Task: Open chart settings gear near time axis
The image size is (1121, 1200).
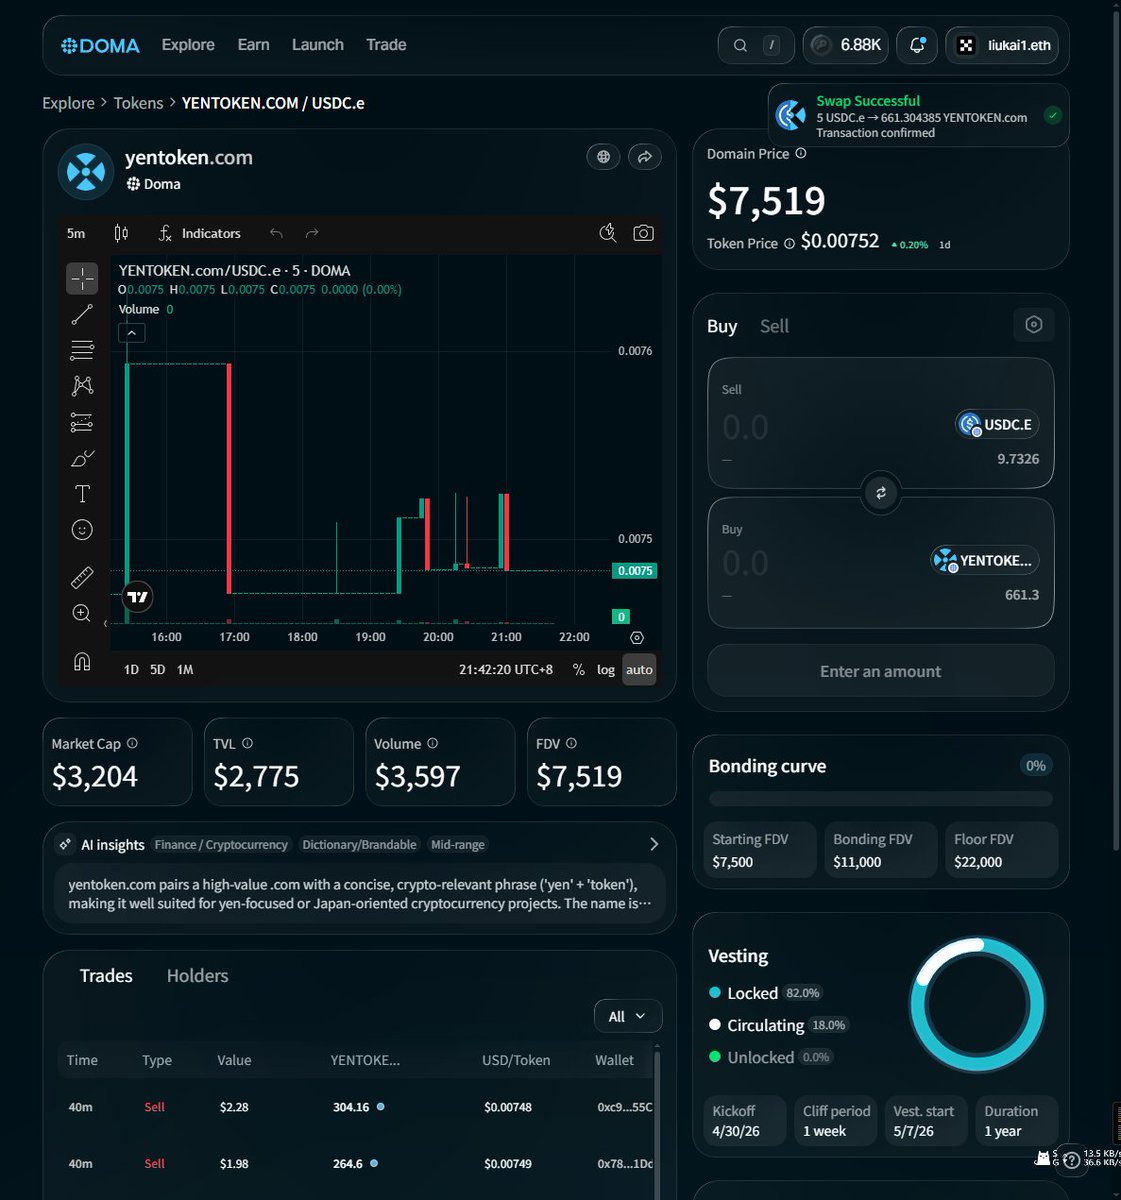Action: (x=637, y=637)
